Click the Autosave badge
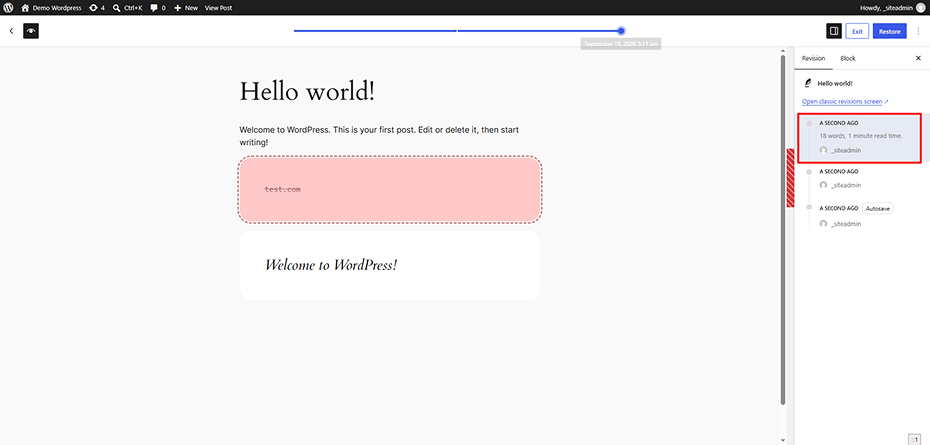 (878, 208)
